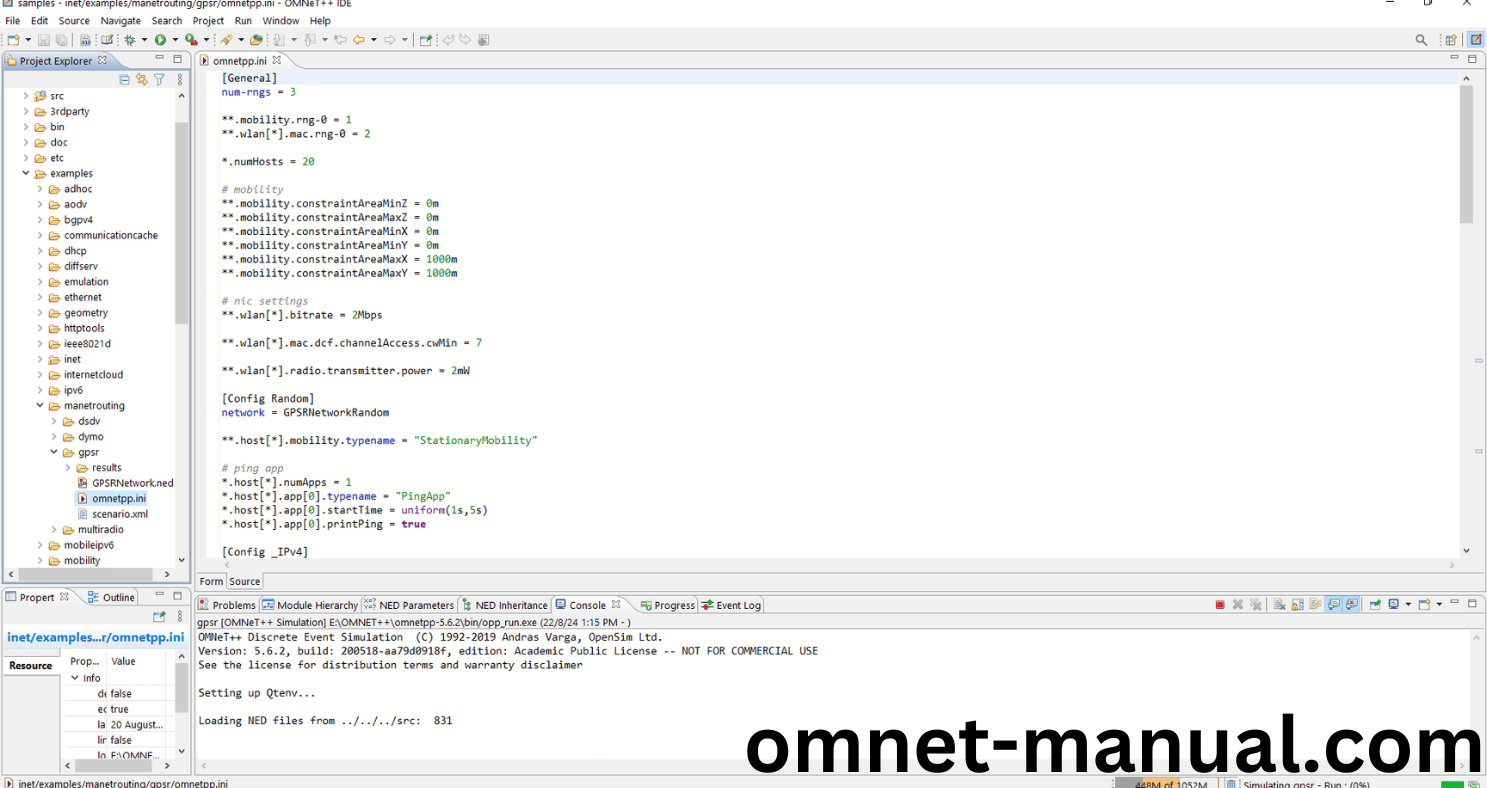Click the editor vertical scrollbar thumb
1487x788 pixels.
click(1466, 155)
